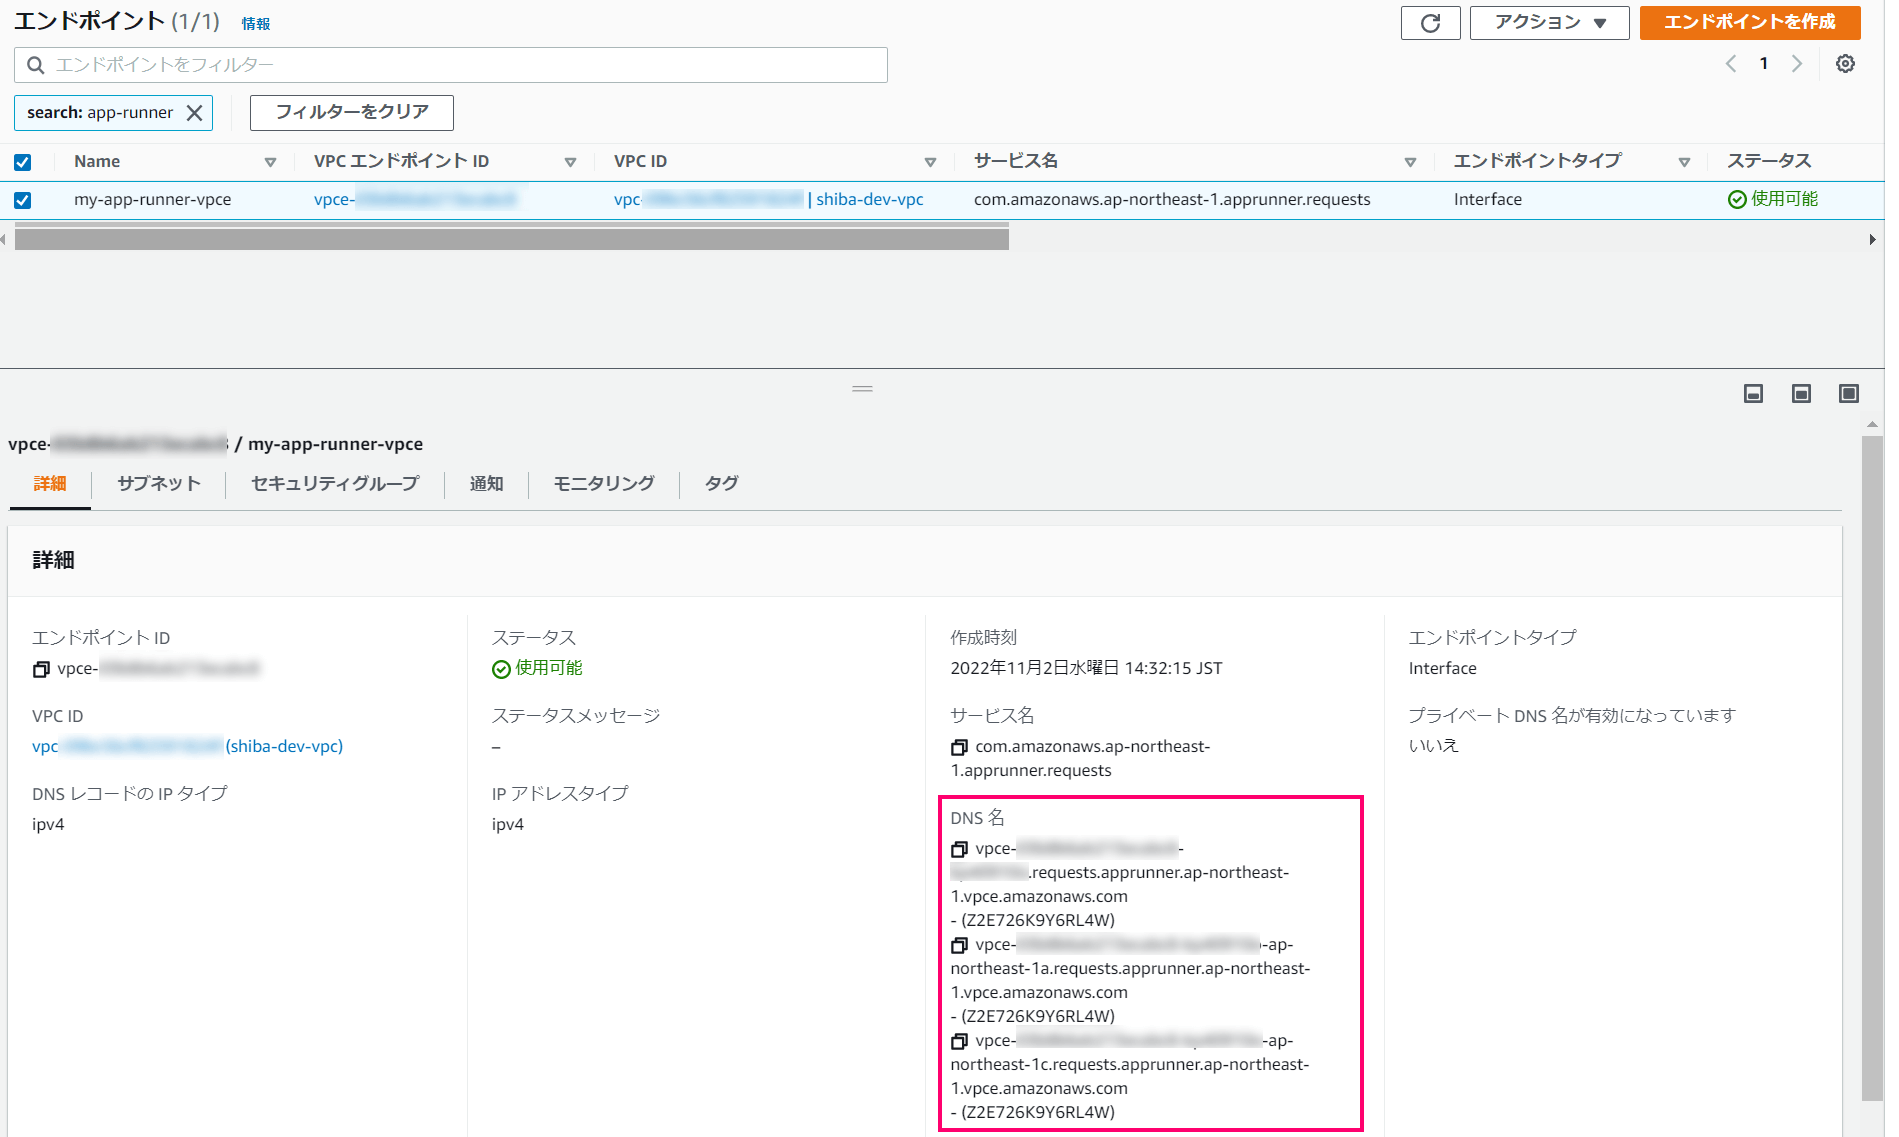This screenshot has width=1899, height=1137.
Task: Focus the endpoint filter search field
Action: pyautogui.click(x=451, y=65)
